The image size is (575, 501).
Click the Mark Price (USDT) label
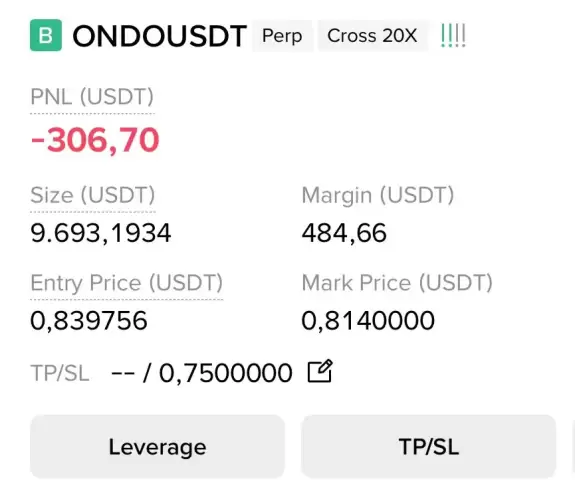coord(397,283)
